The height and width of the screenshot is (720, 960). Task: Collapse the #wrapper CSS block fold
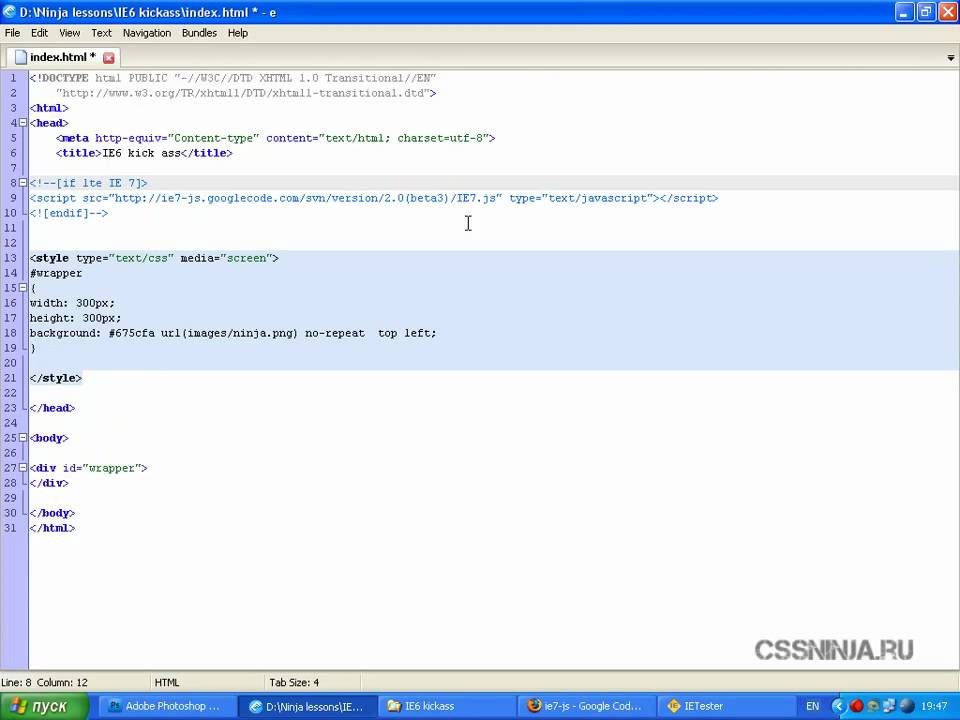(x=23, y=288)
